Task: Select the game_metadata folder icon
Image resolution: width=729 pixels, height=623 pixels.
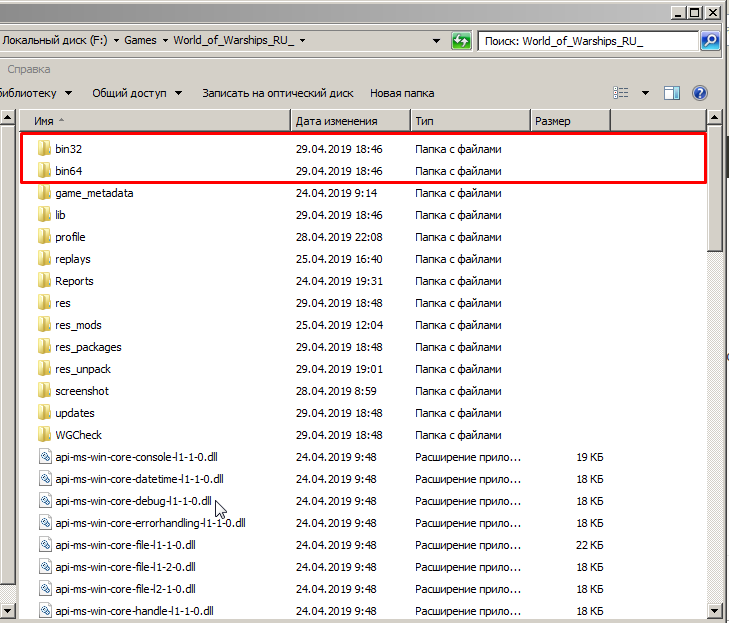Action: coord(44,193)
